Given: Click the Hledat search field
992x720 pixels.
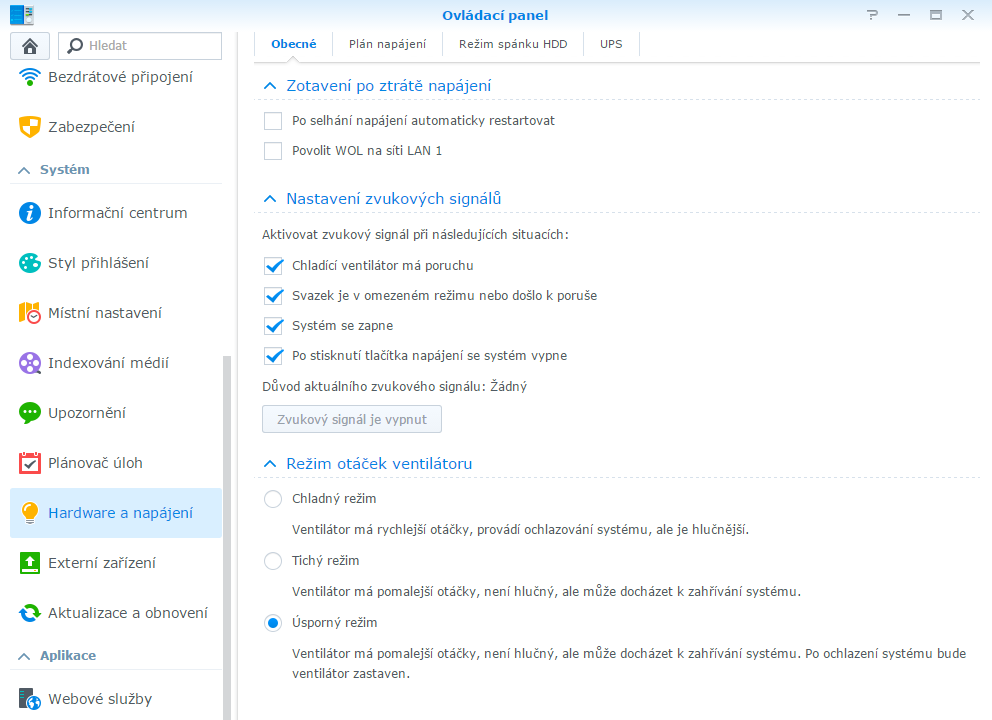Looking at the screenshot, I should click(x=140, y=46).
